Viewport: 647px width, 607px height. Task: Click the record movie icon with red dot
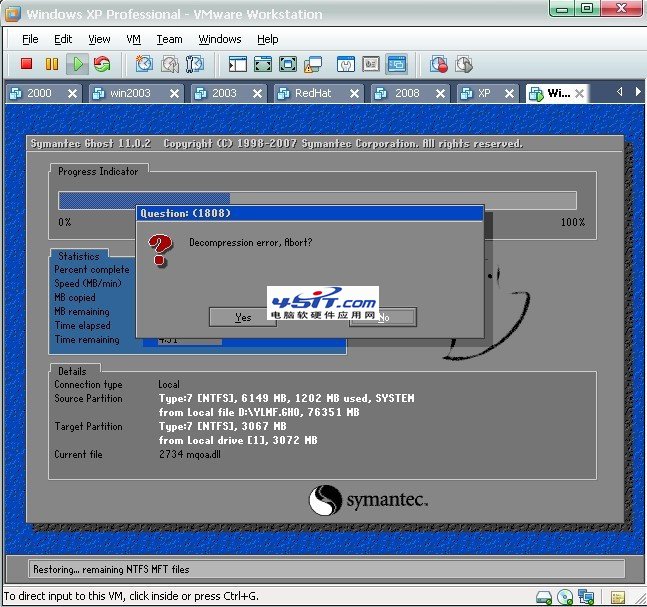(439, 64)
